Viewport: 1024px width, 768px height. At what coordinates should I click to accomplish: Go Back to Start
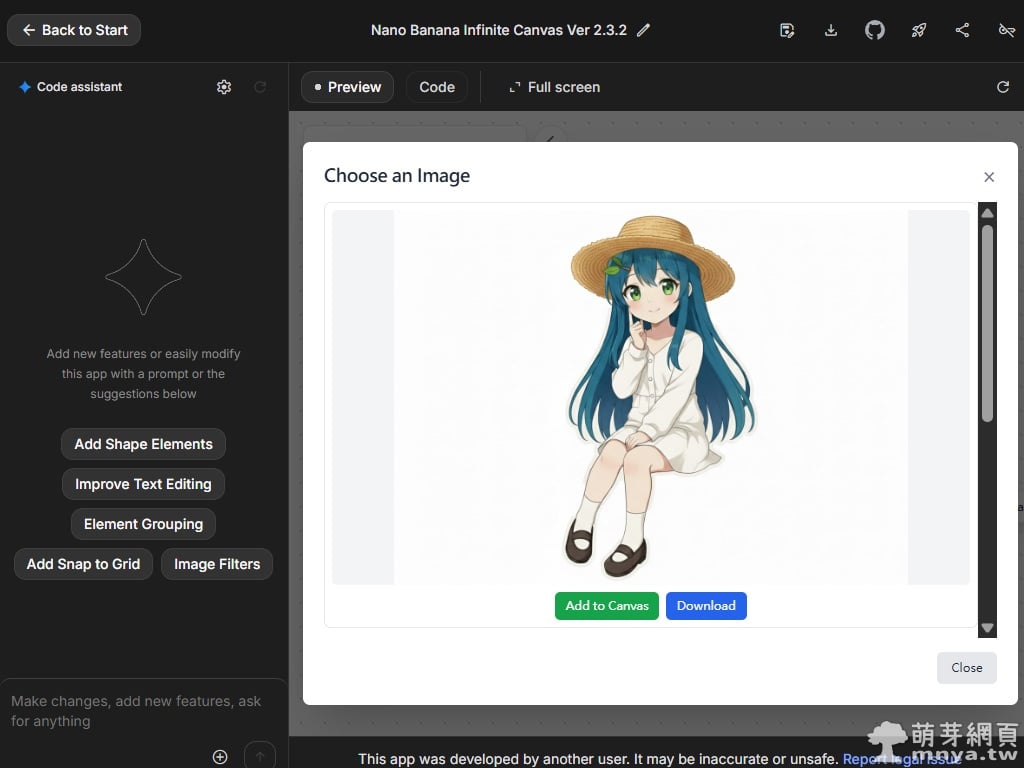[x=74, y=30]
